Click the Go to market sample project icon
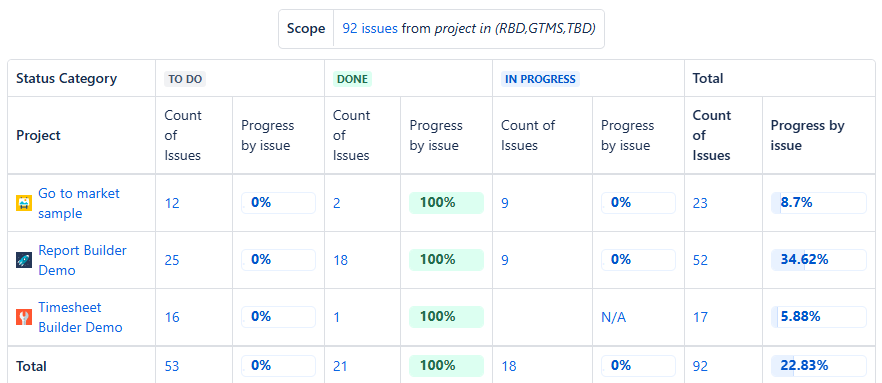Image resolution: width=882 pixels, height=383 pixels. tap(24, 203)
